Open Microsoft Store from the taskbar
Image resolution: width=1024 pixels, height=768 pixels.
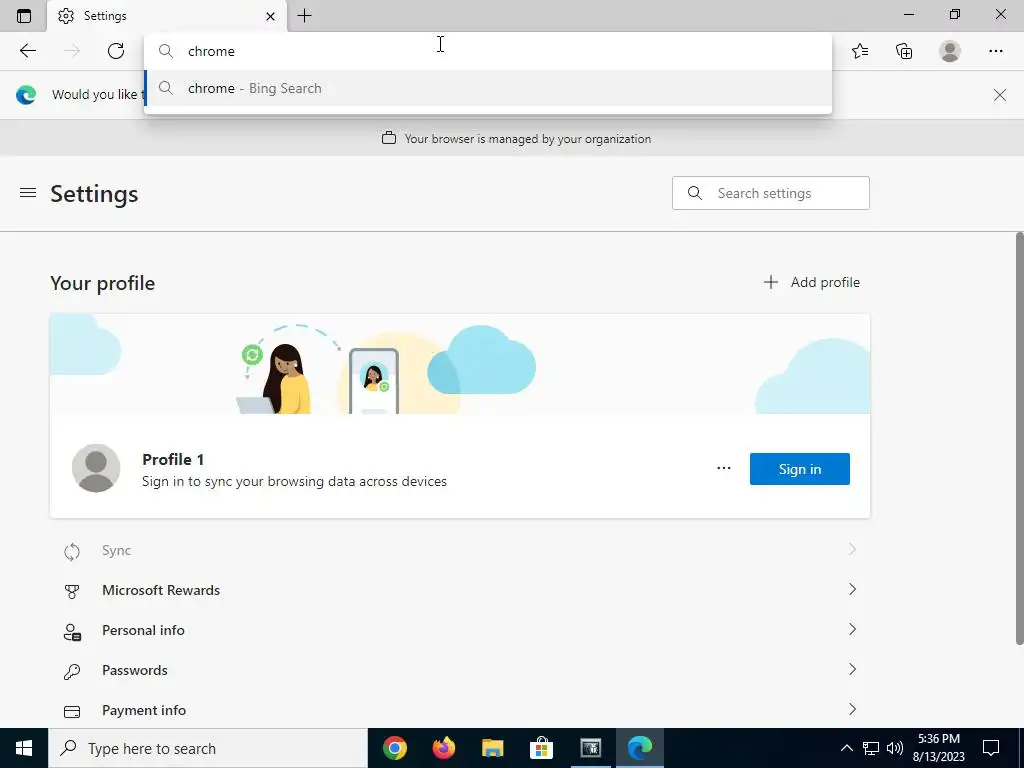point(541,748)
